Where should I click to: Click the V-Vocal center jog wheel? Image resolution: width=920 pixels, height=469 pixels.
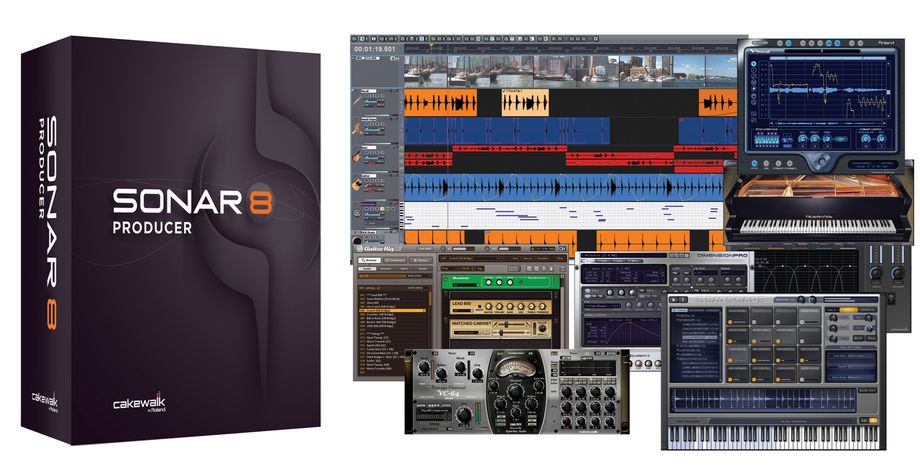(x=821, y=159)
